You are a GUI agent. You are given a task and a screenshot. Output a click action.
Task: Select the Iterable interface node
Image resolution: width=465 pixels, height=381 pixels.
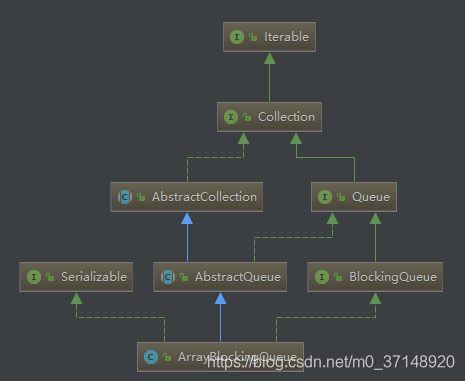[269, 37]
